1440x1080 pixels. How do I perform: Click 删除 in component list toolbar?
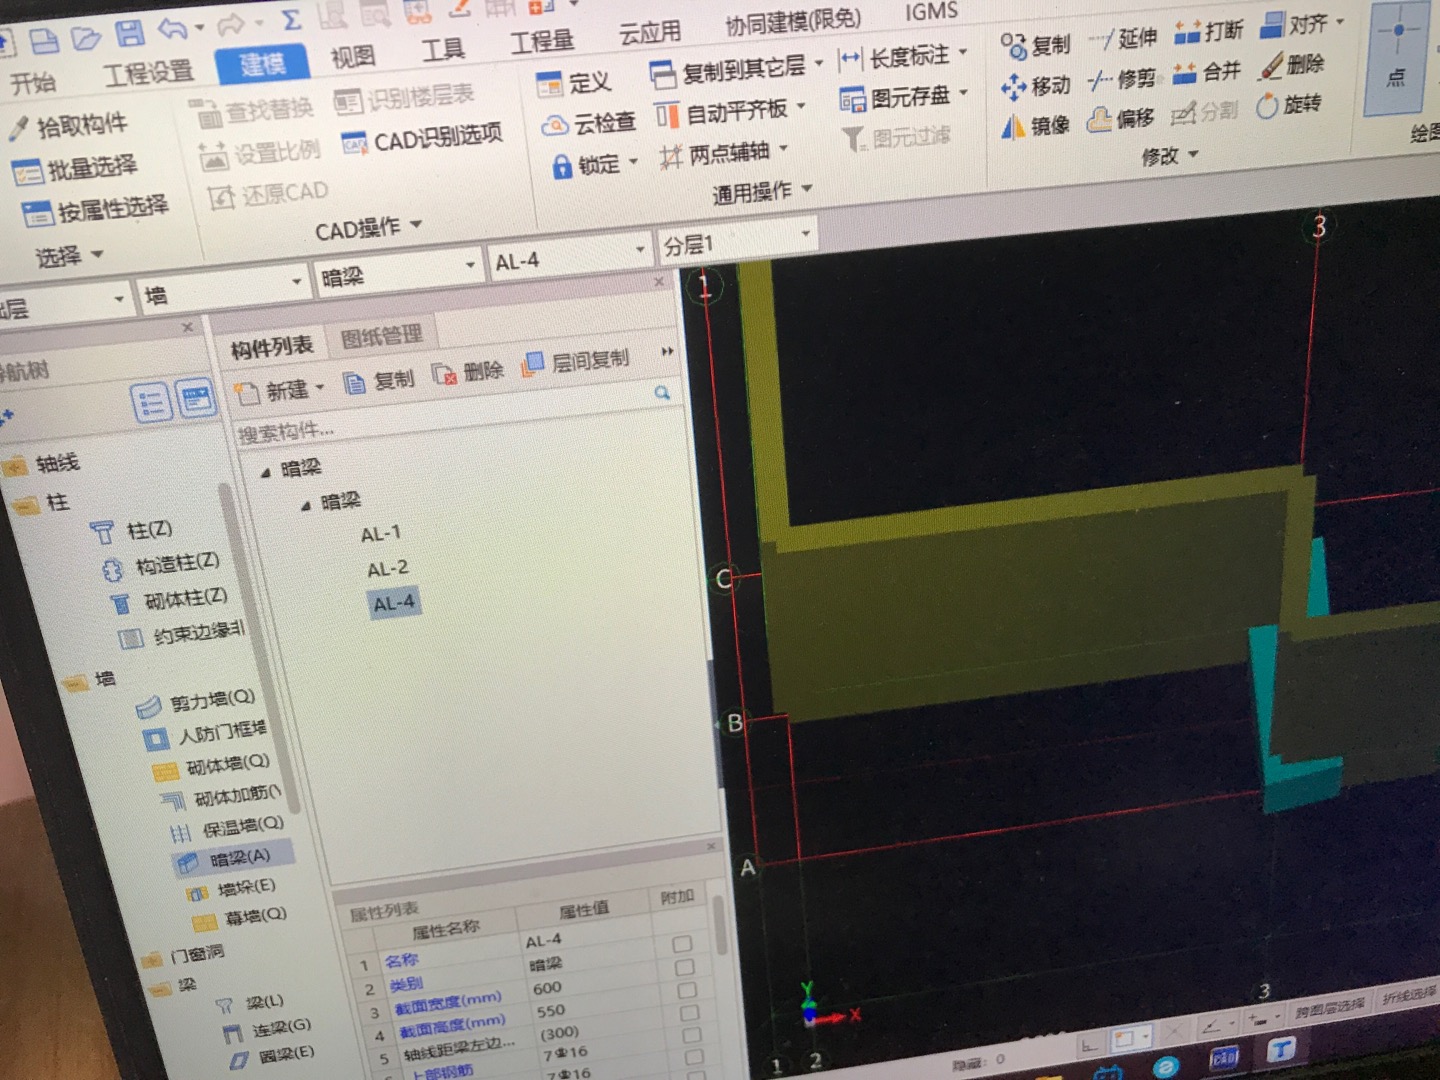(468, 372)
